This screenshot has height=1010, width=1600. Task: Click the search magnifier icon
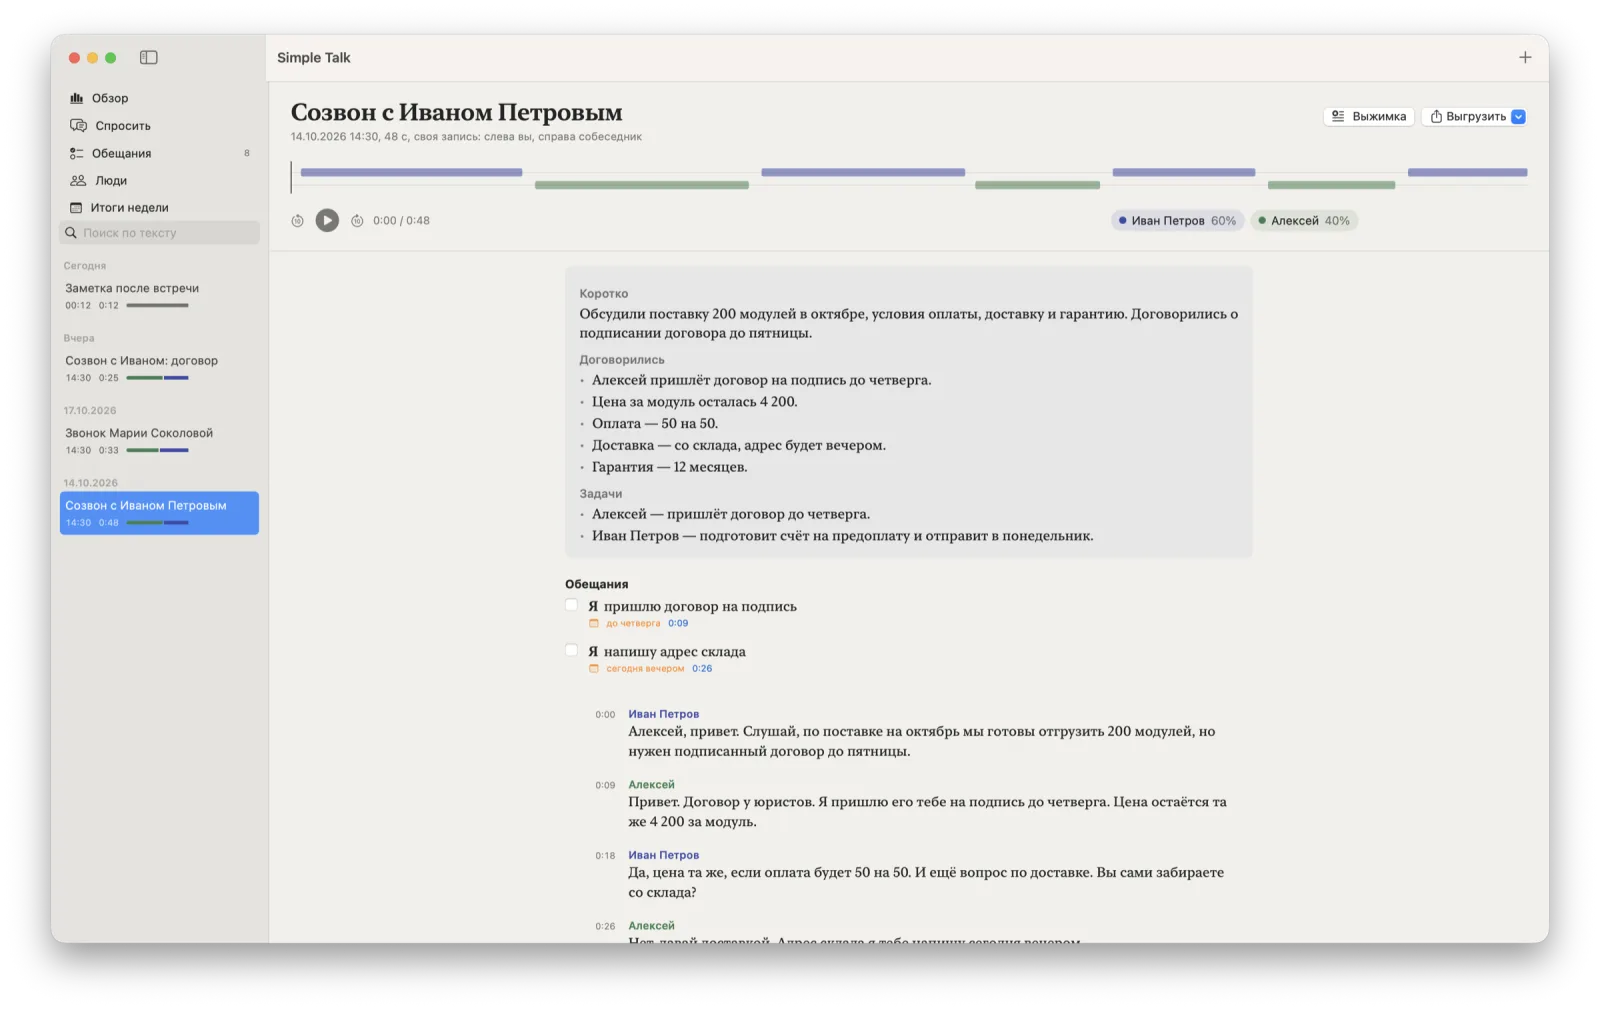pyautogui.click(x=71, y=232)
